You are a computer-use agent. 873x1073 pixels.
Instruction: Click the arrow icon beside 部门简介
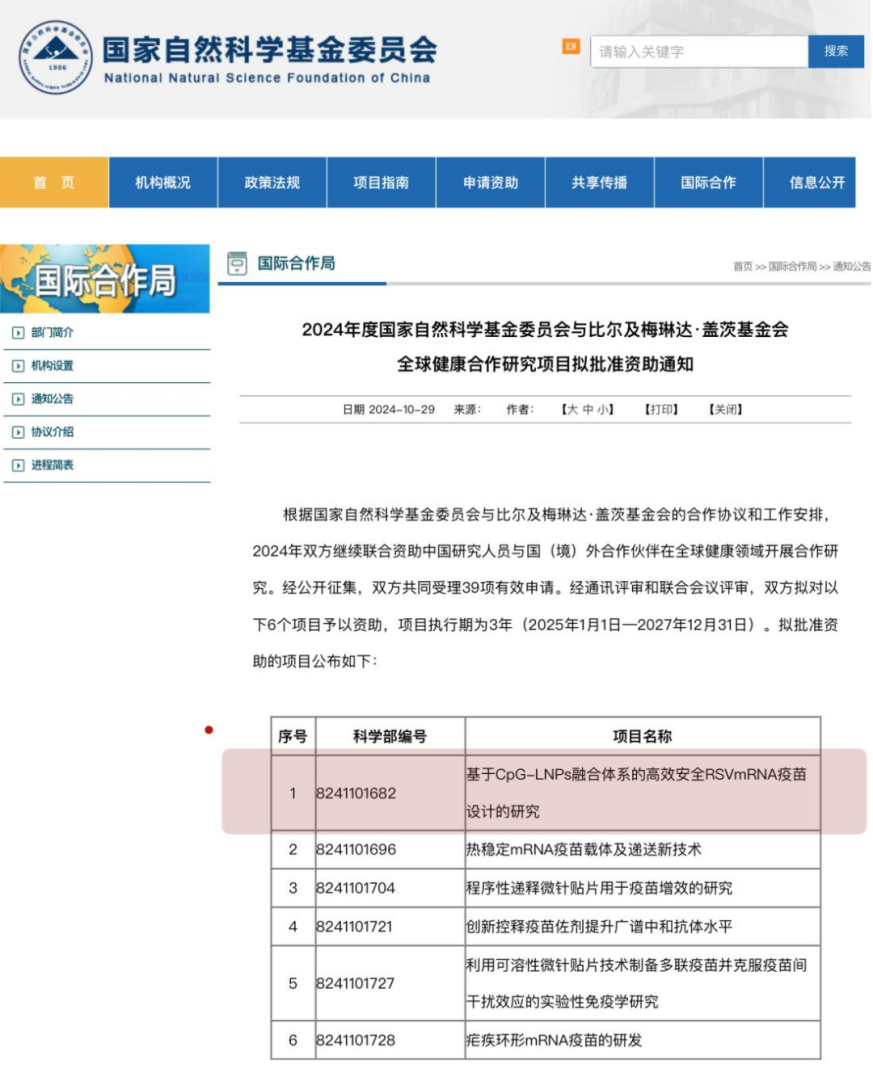click(18, 333)
